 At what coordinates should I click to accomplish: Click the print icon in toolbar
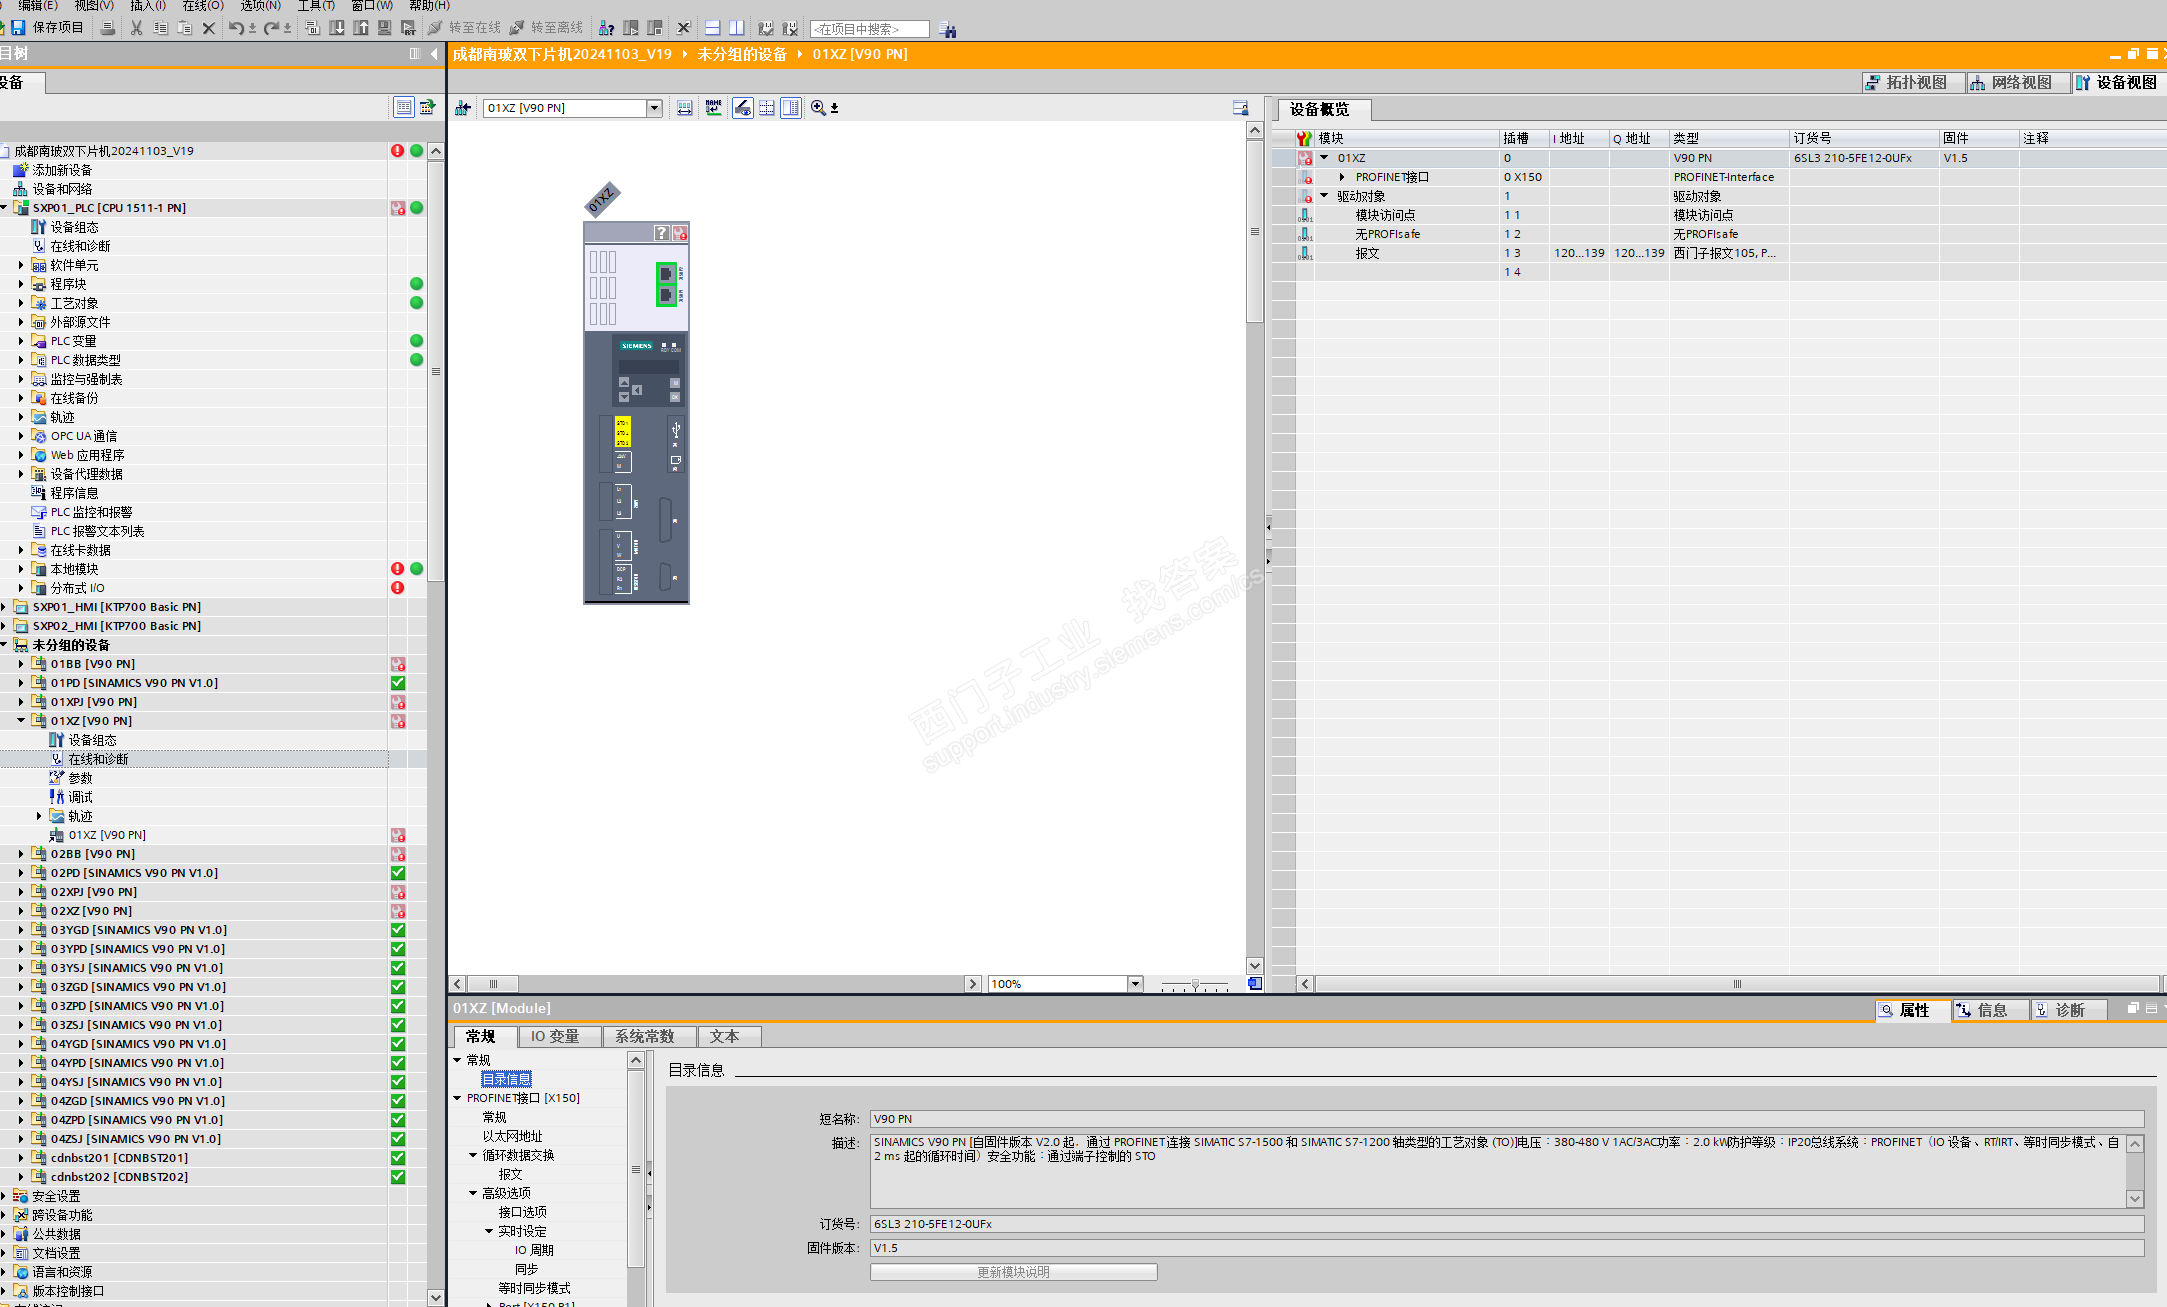click(107, 28)
